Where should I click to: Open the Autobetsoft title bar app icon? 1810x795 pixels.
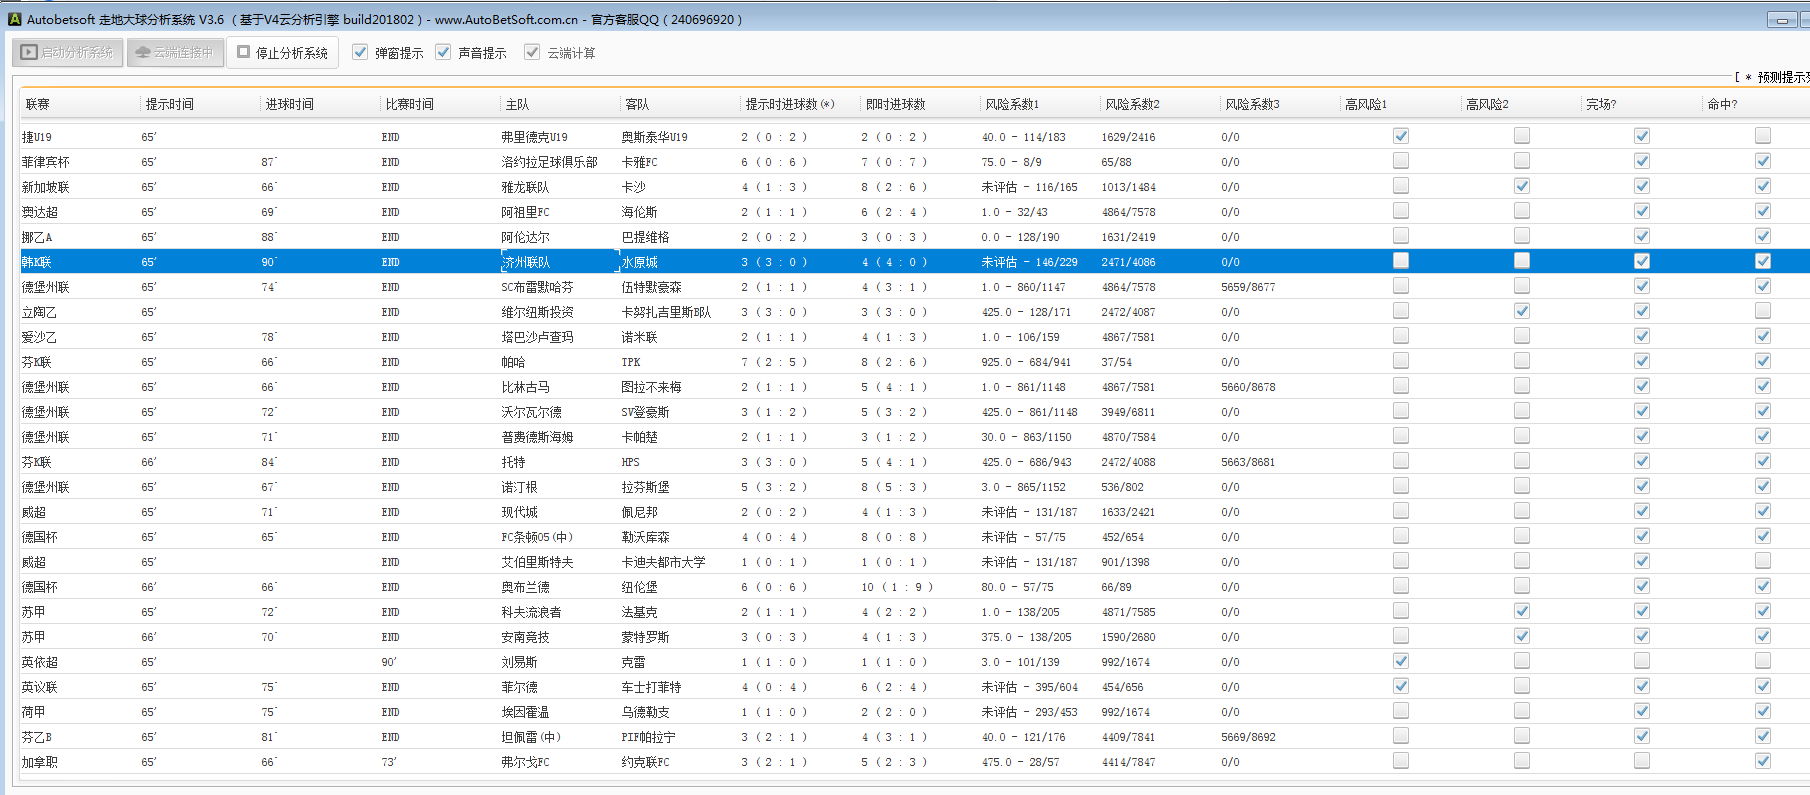tap(14, 19)
